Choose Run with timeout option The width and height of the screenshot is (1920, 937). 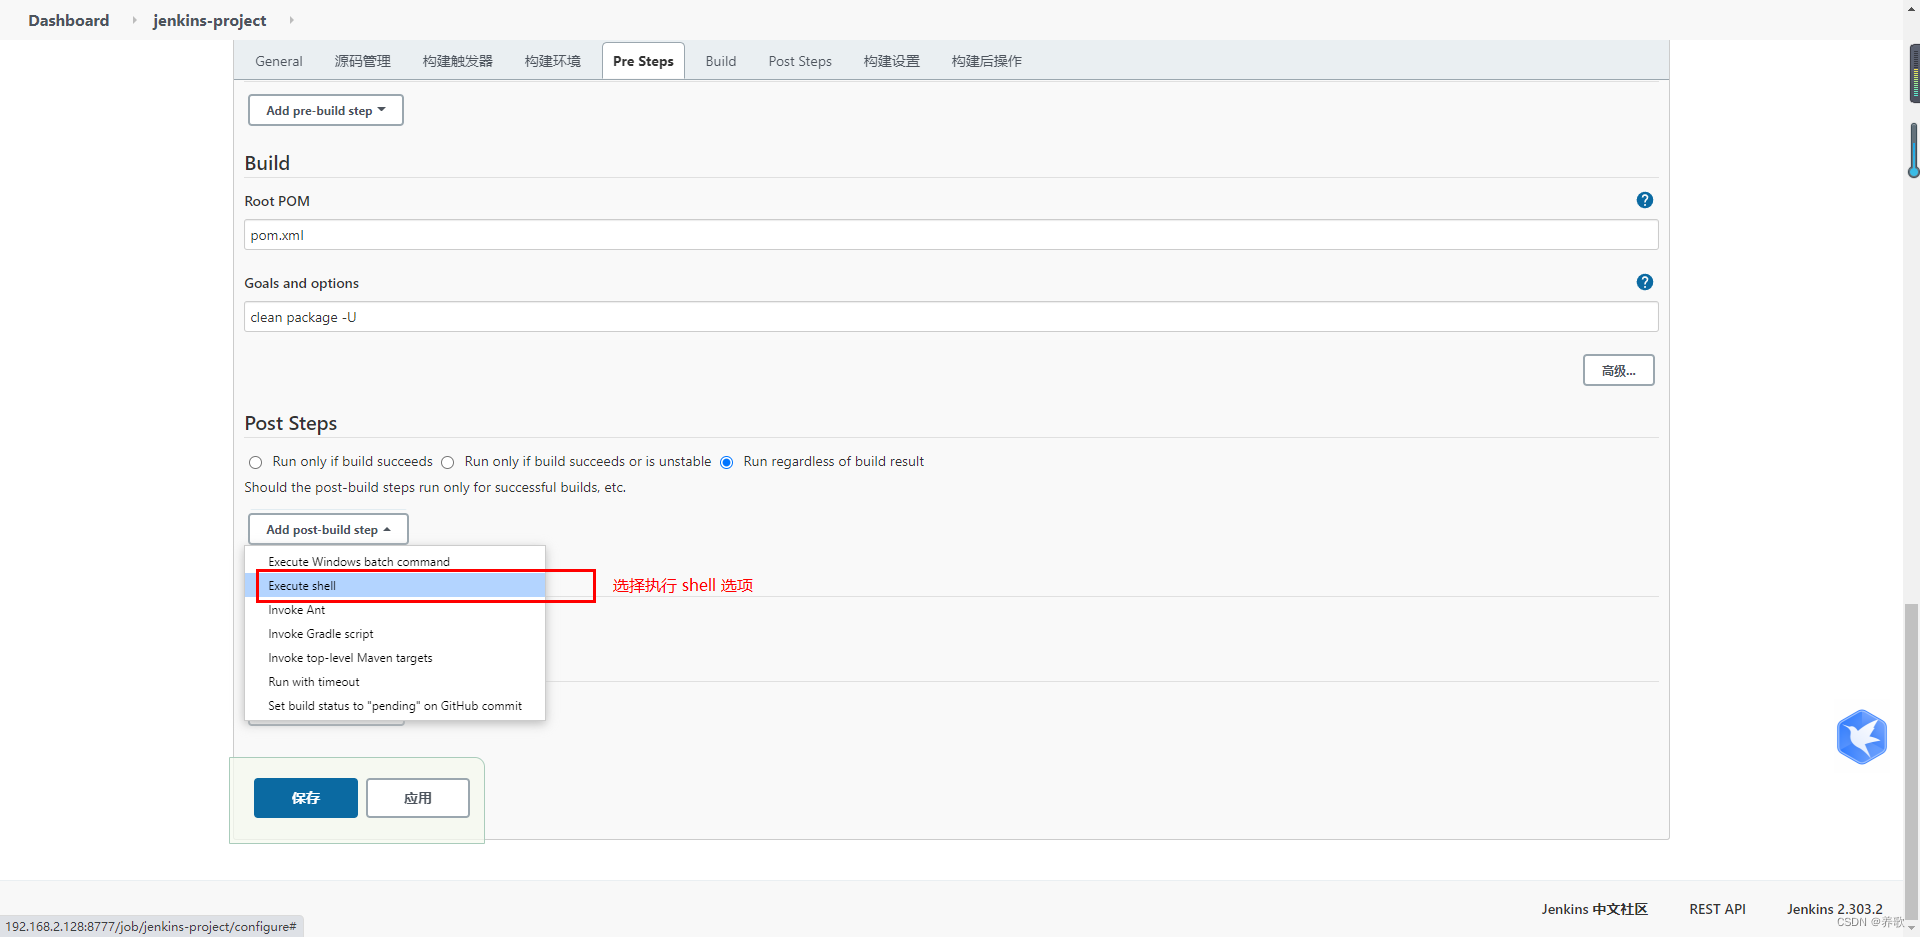pyautogui.click(x=395, y=682)
